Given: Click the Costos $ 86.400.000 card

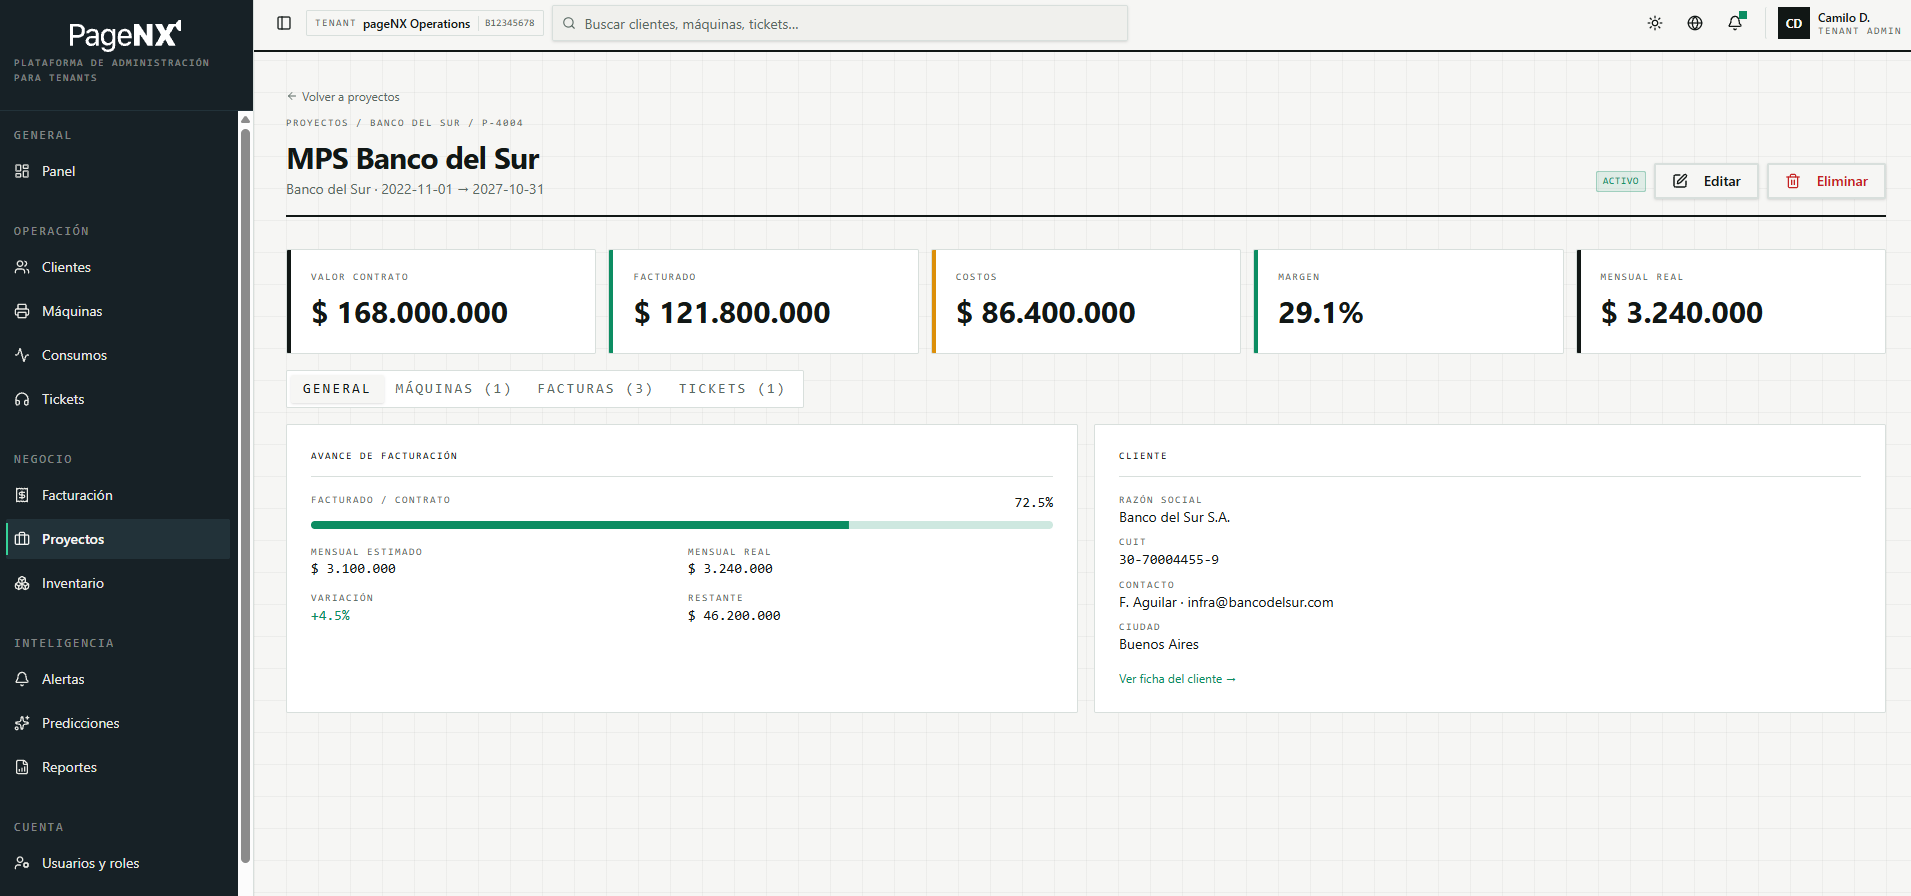Looking at the screenshot, I should point(1086,301).
